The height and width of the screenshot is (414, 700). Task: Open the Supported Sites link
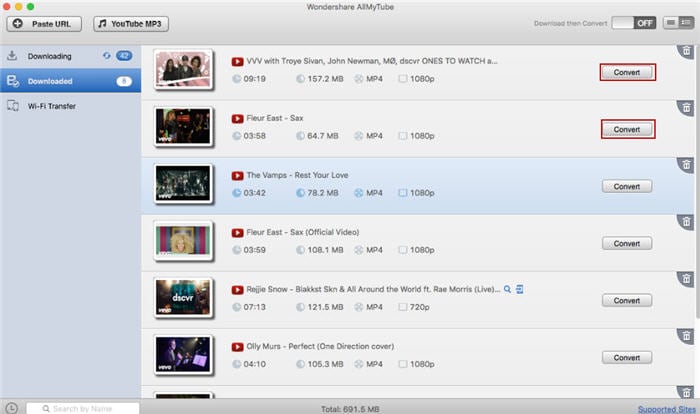[667, 409]
